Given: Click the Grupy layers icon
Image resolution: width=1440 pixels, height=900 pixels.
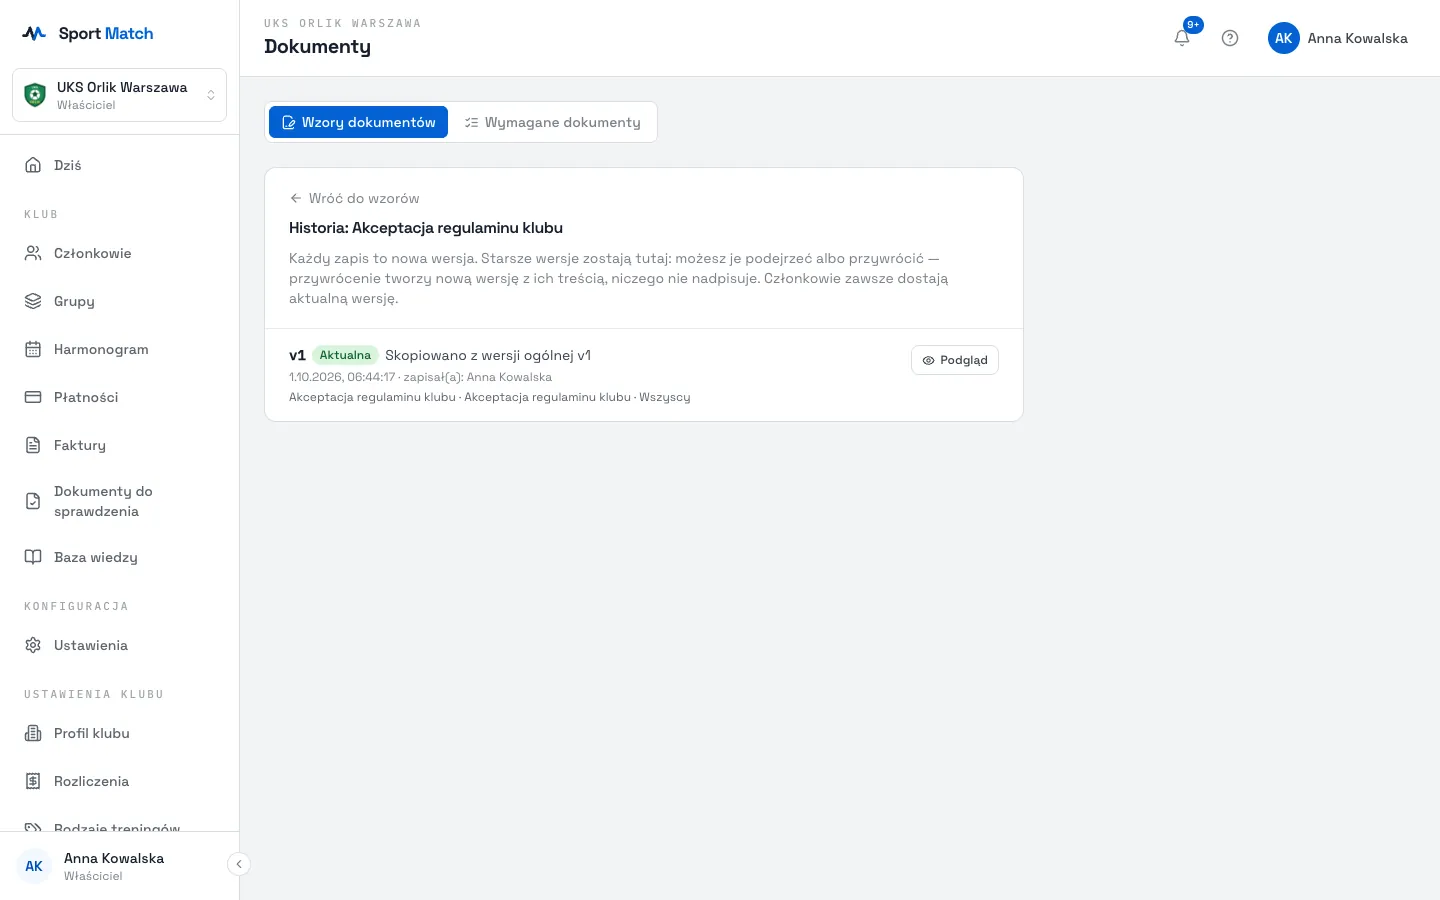Looking at the screenshot, I should coord(33,301).
